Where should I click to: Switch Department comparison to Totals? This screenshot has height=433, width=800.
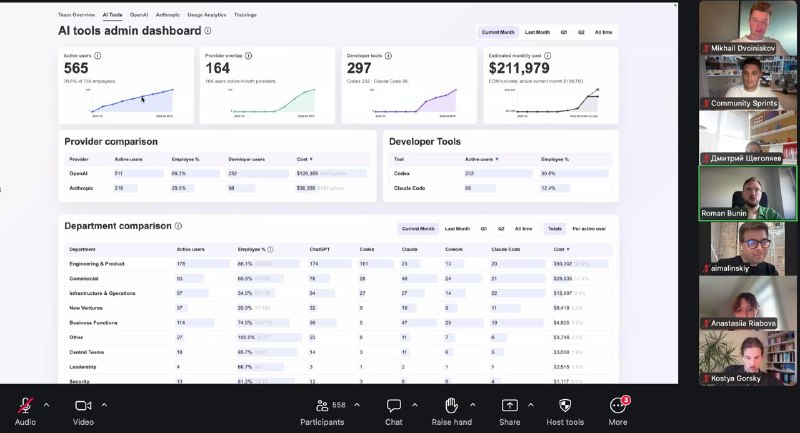pyautogui.click(x=555, y=228)
